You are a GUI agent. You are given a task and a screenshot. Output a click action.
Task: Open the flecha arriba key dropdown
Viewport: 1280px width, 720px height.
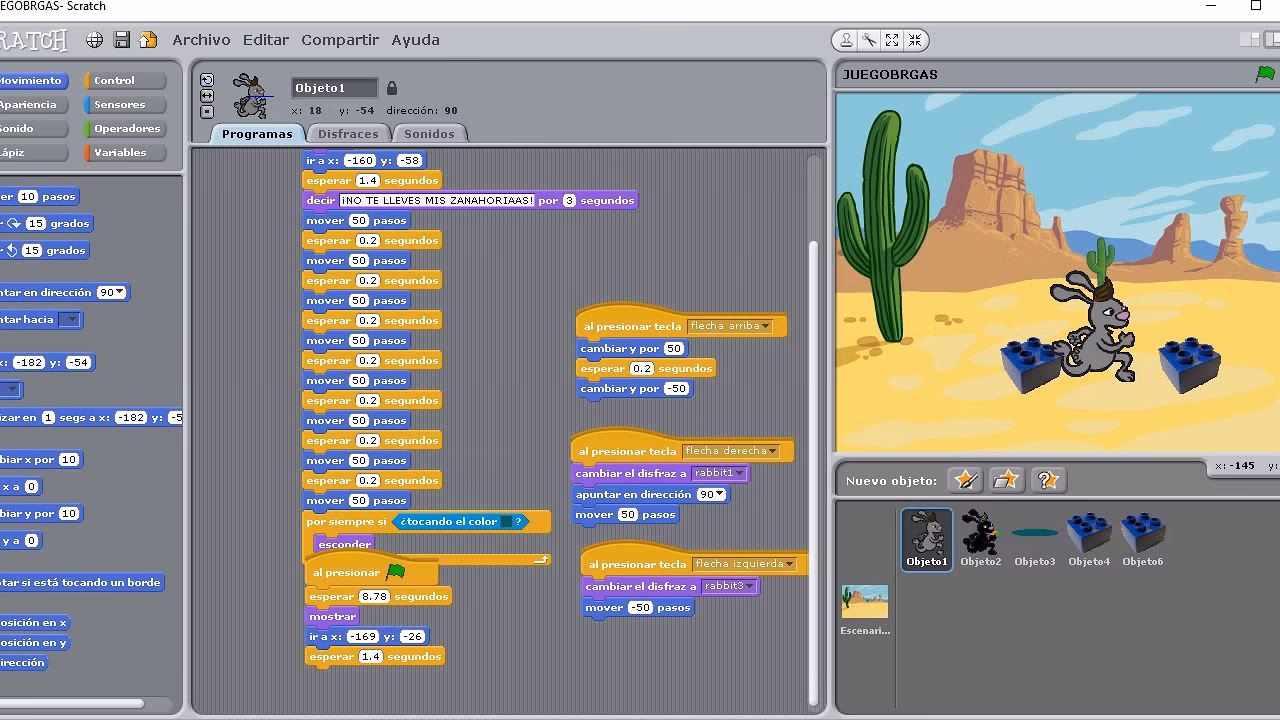(730, 326)
